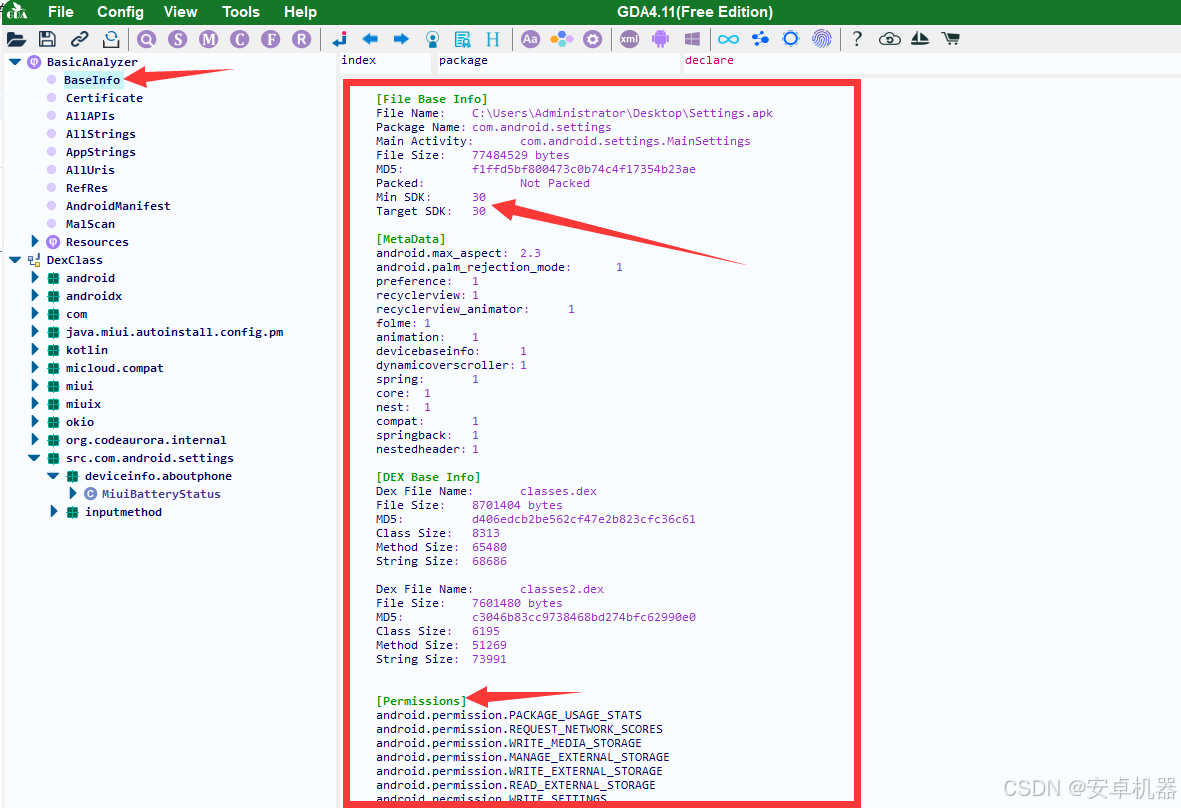Click the com.android.settings.MainSettings main activity value
Image resolution: width=1181 pixels, height=808 pixels.
(x=635, y=141)
